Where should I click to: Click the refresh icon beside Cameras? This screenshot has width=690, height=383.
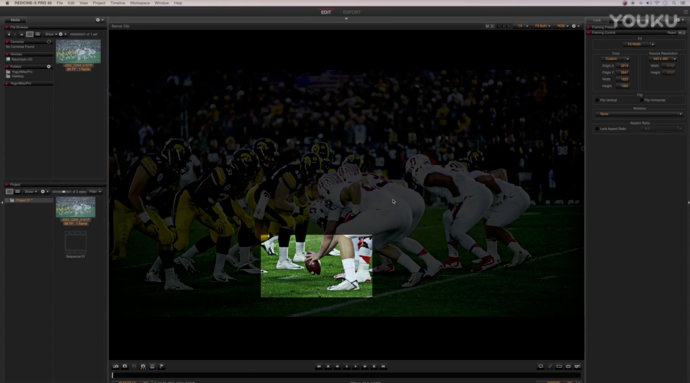(x=49, y=42)
